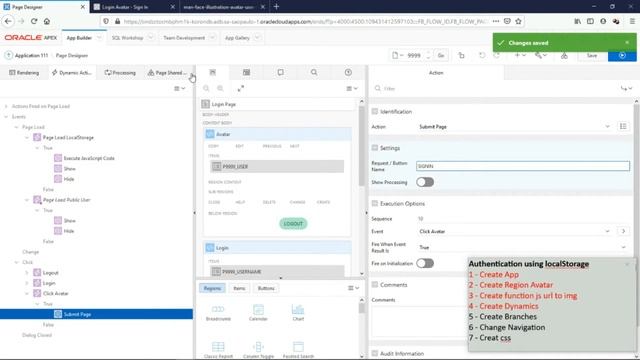Screen dimensions: 640x360
Task: Select the Regions gallery tab
Action: (212, 288)
